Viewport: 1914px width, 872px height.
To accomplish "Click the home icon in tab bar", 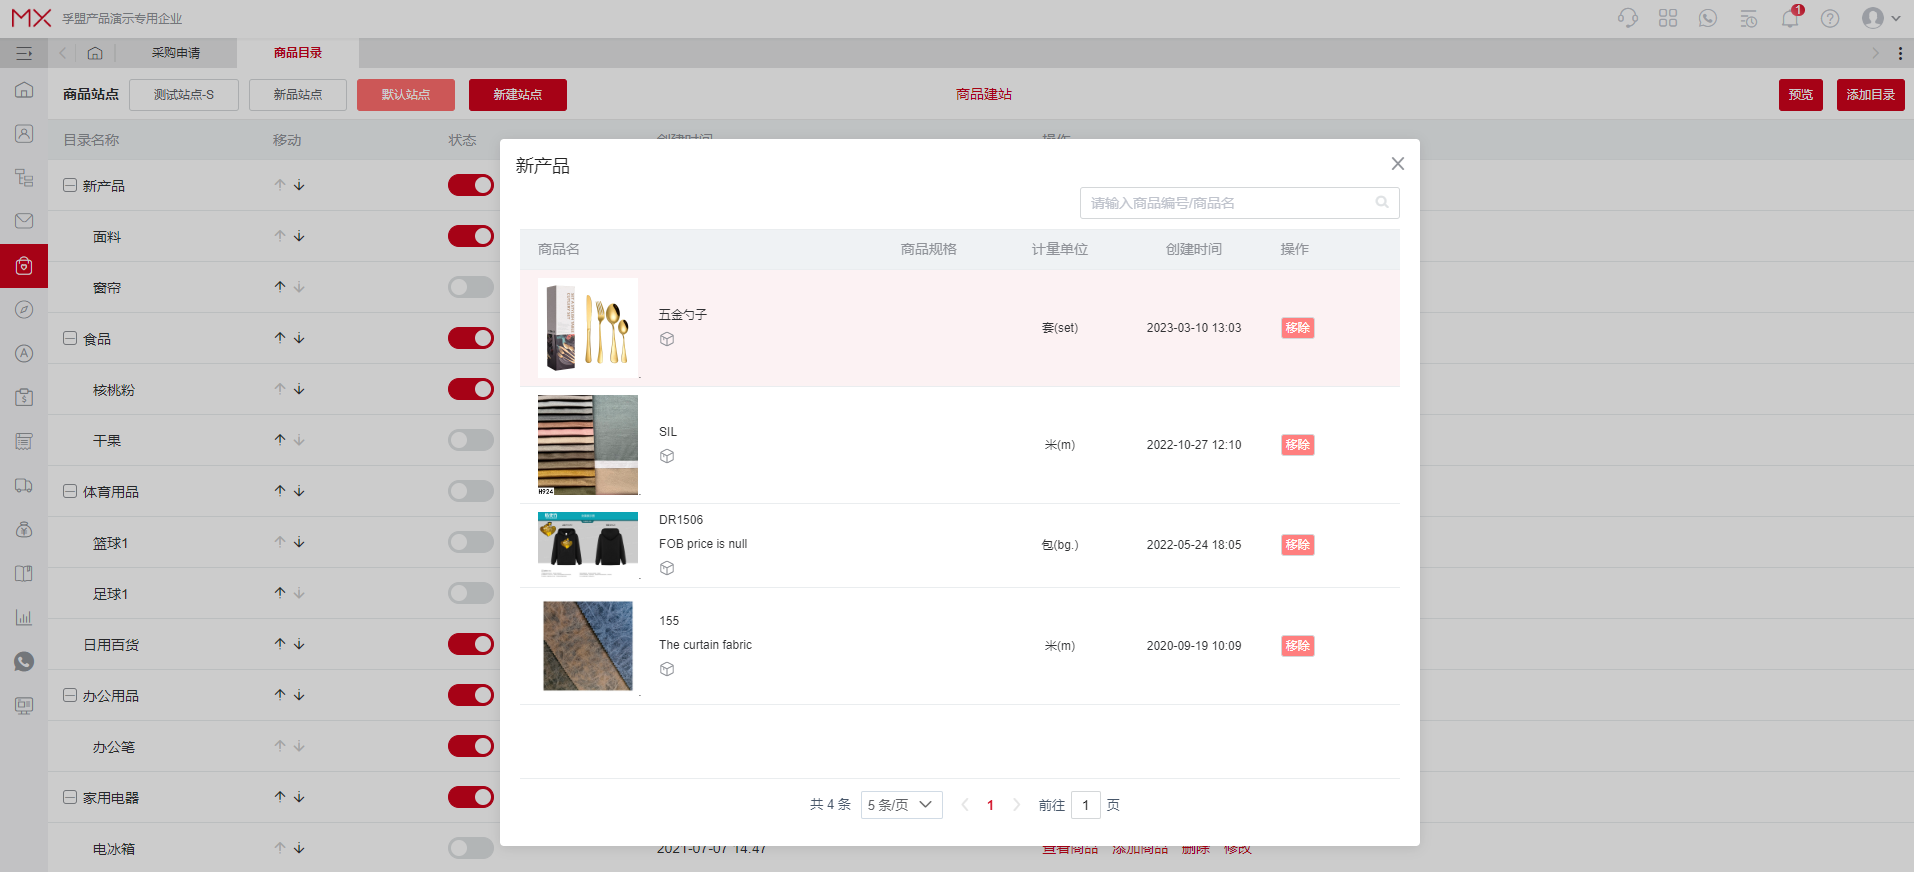I will coord(95,53).
